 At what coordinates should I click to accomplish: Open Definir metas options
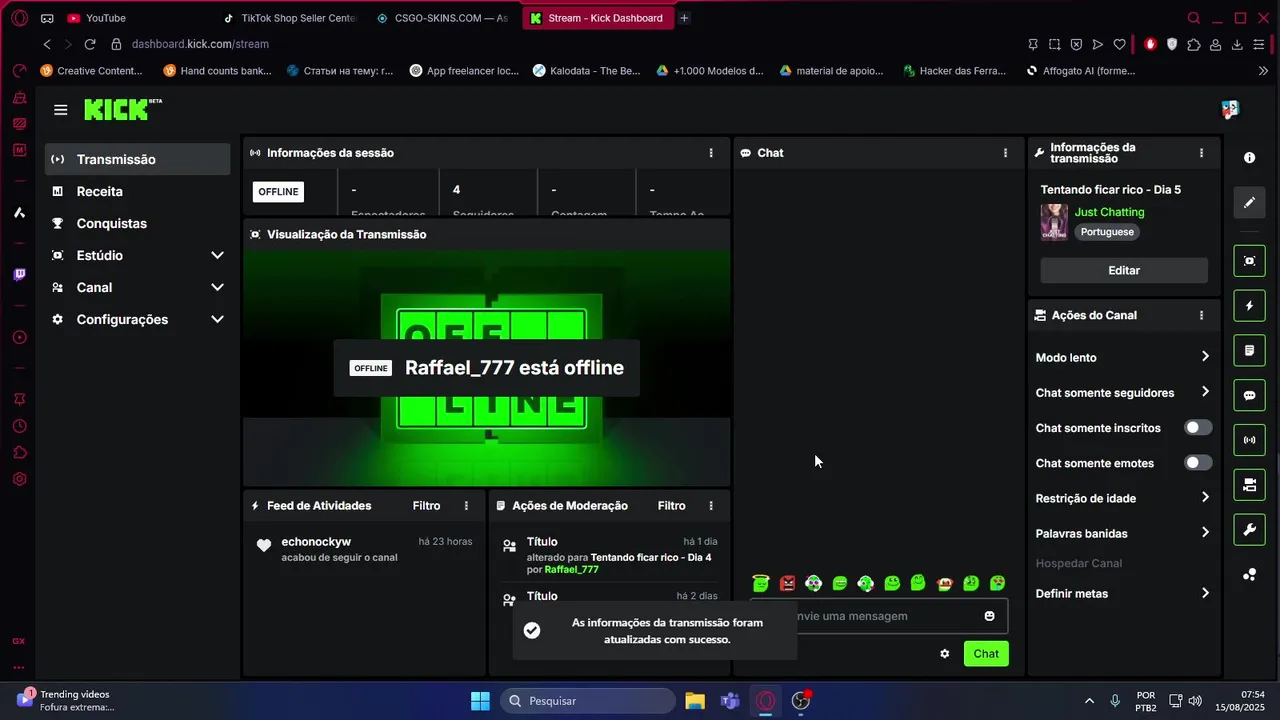click(x=1123, y=593)
